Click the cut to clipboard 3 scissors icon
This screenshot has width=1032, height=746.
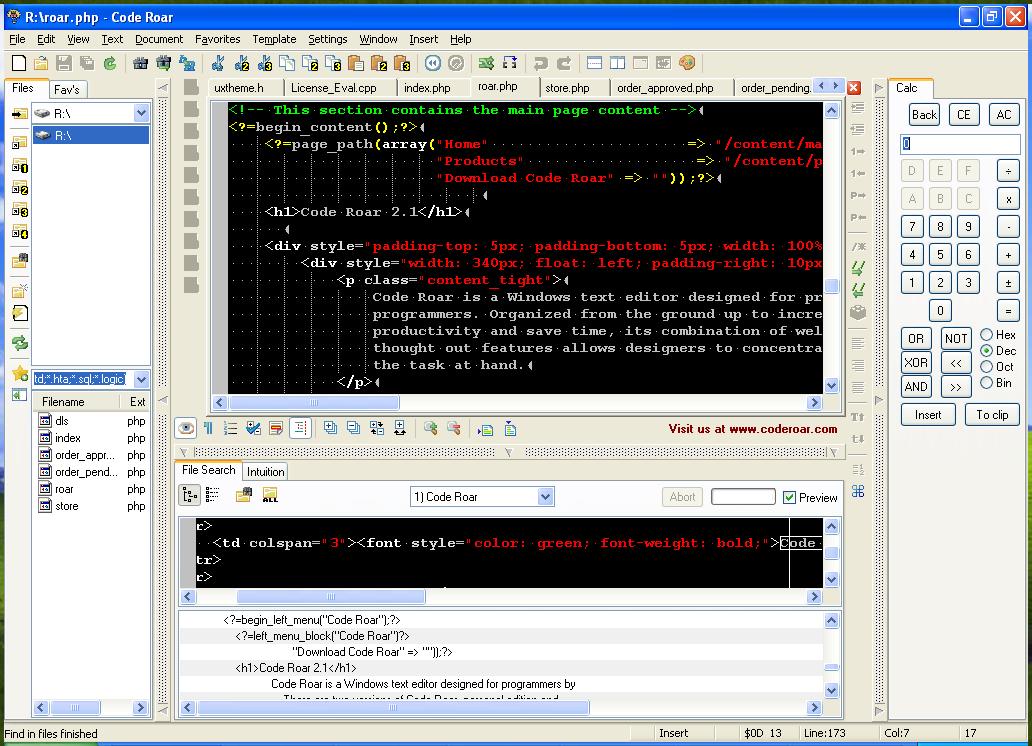[265, 63]
